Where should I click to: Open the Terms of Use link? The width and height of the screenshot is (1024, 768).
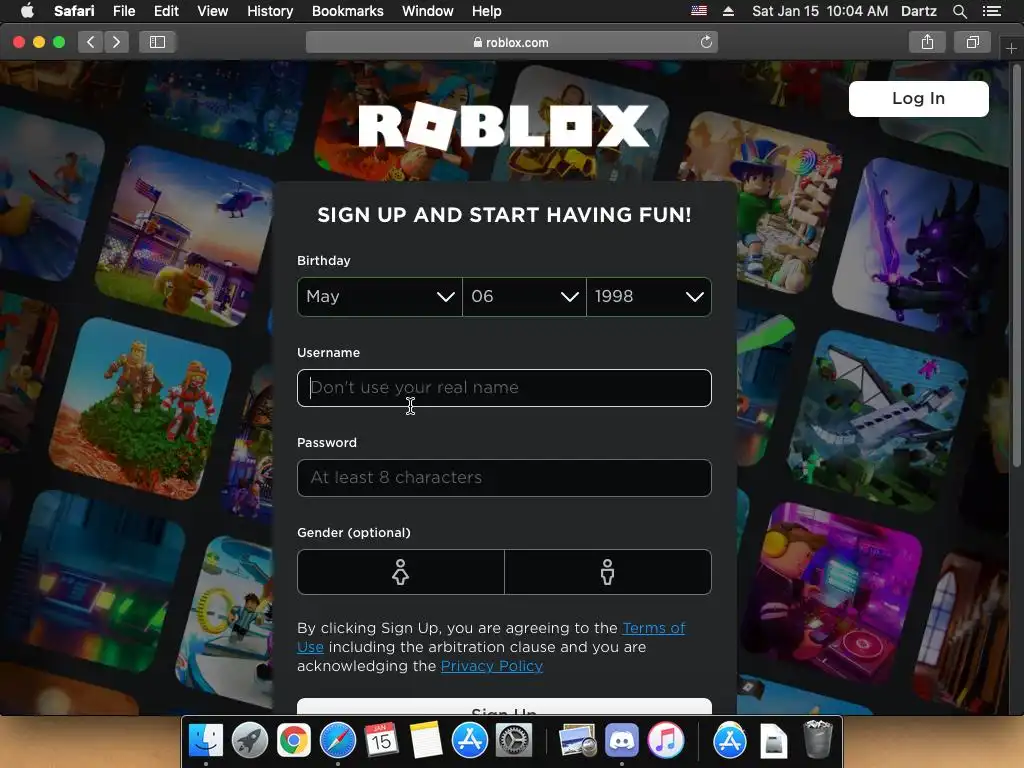click(654, 628)
